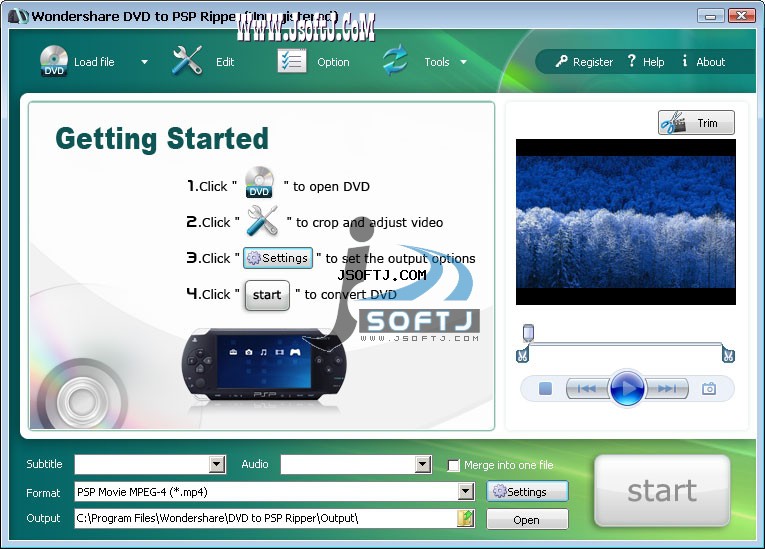Expand the Tools dropdown arrow
This screenshot has width=765, height=549.
click(463, 62)
